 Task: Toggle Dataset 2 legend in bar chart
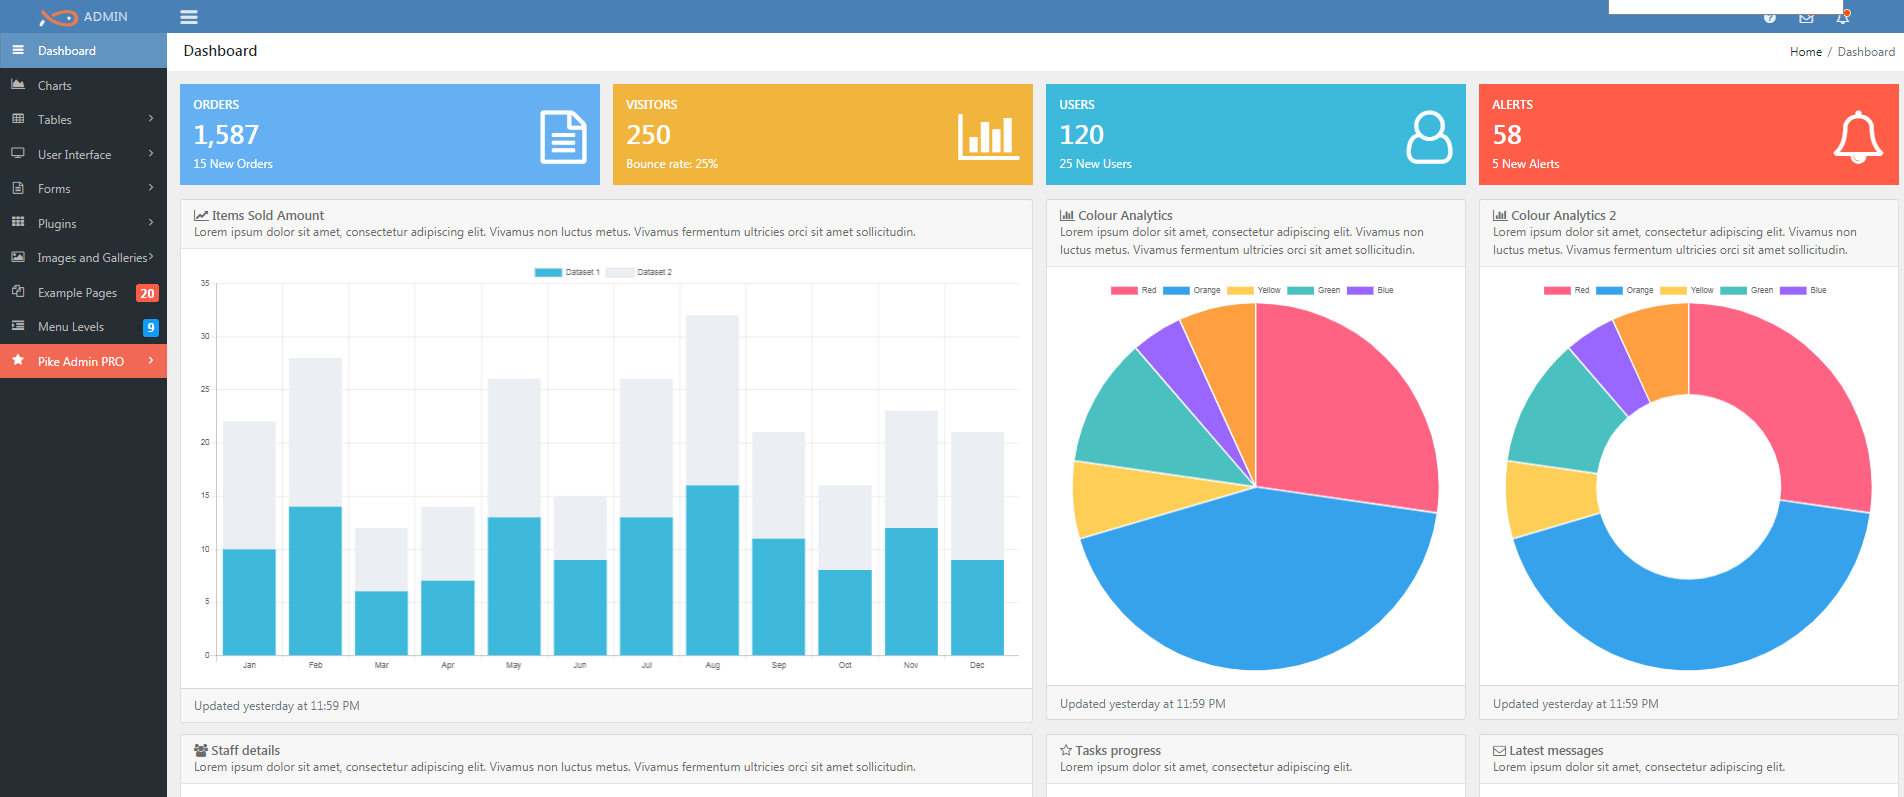pos(639,272)
